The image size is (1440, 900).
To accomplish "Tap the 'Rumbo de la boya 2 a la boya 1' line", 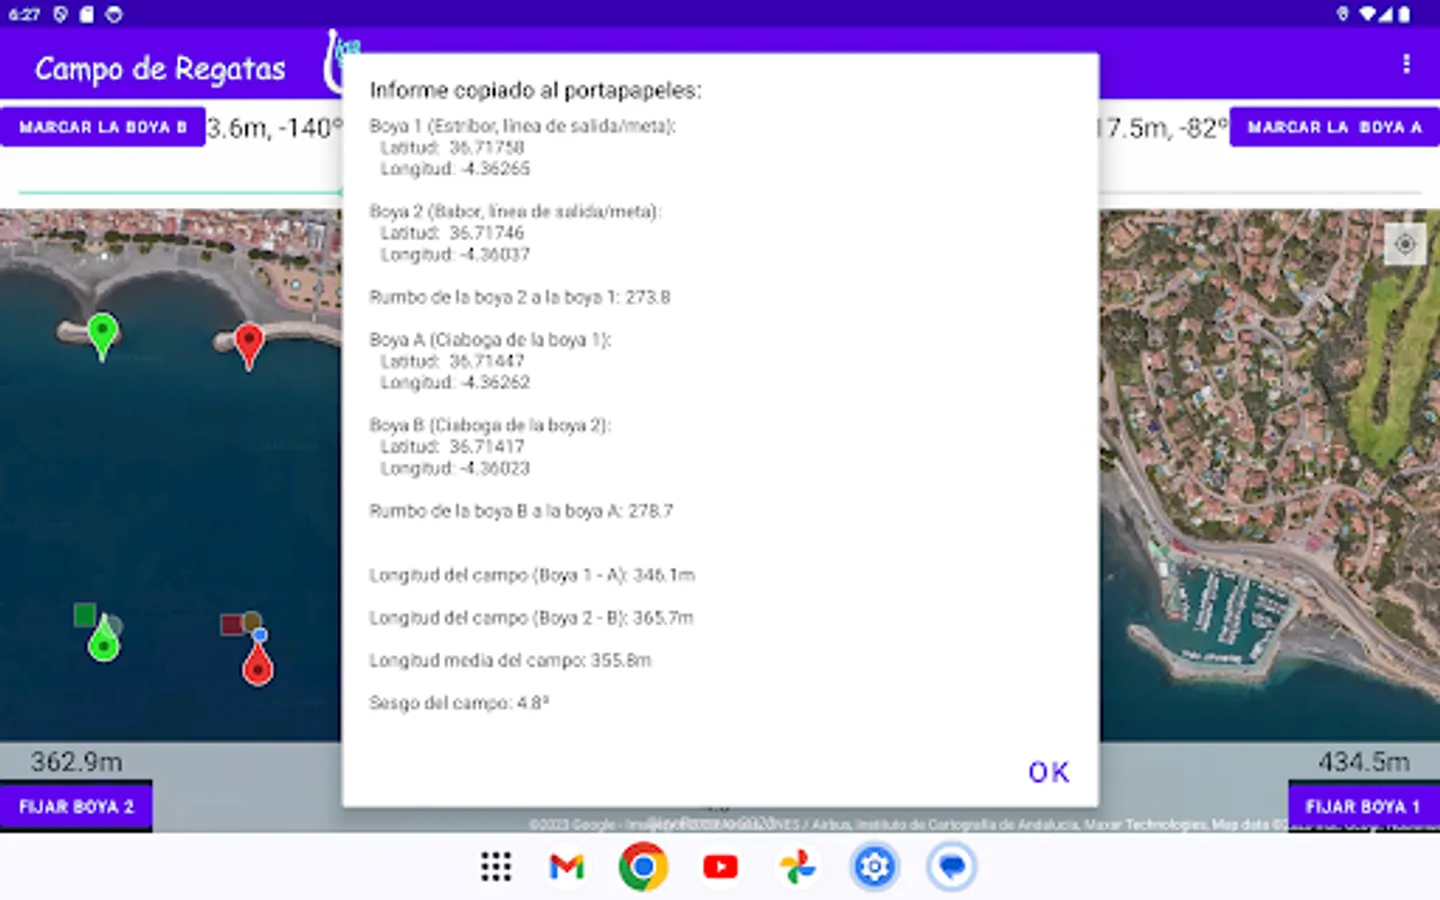I will (x=520, y=297).
